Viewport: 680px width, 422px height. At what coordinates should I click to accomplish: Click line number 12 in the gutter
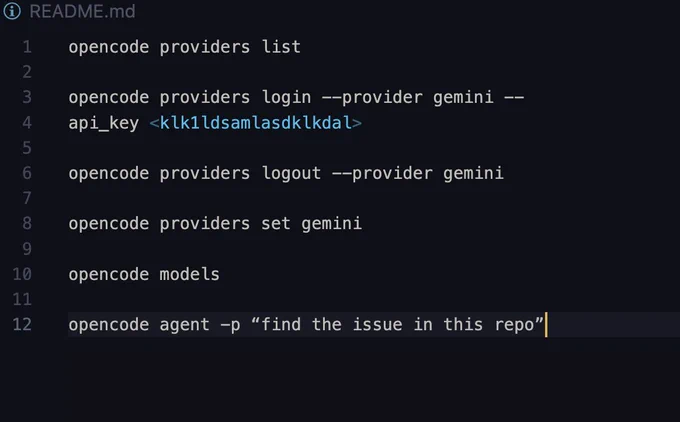click(x=22, y=324)
